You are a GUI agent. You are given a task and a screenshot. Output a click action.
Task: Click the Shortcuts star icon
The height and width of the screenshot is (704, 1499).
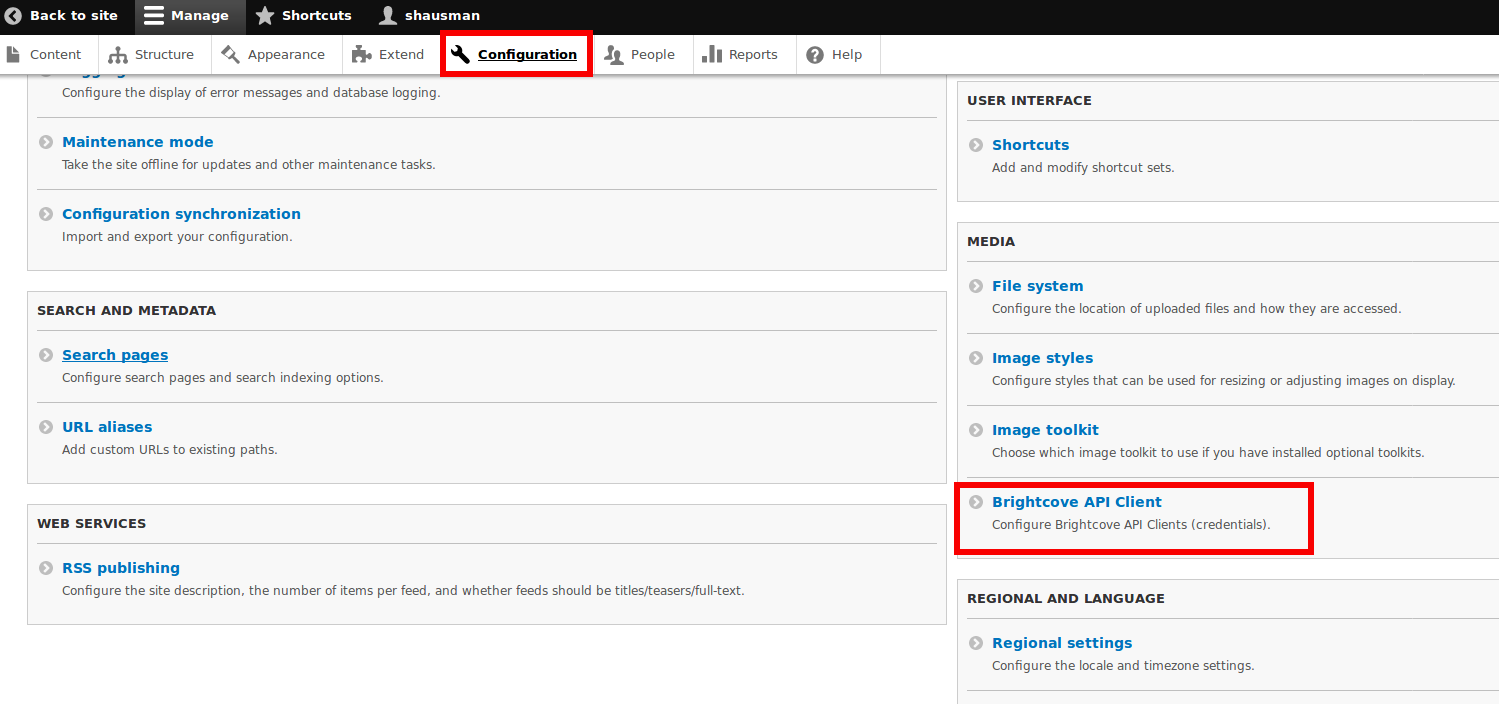(264, 15)
